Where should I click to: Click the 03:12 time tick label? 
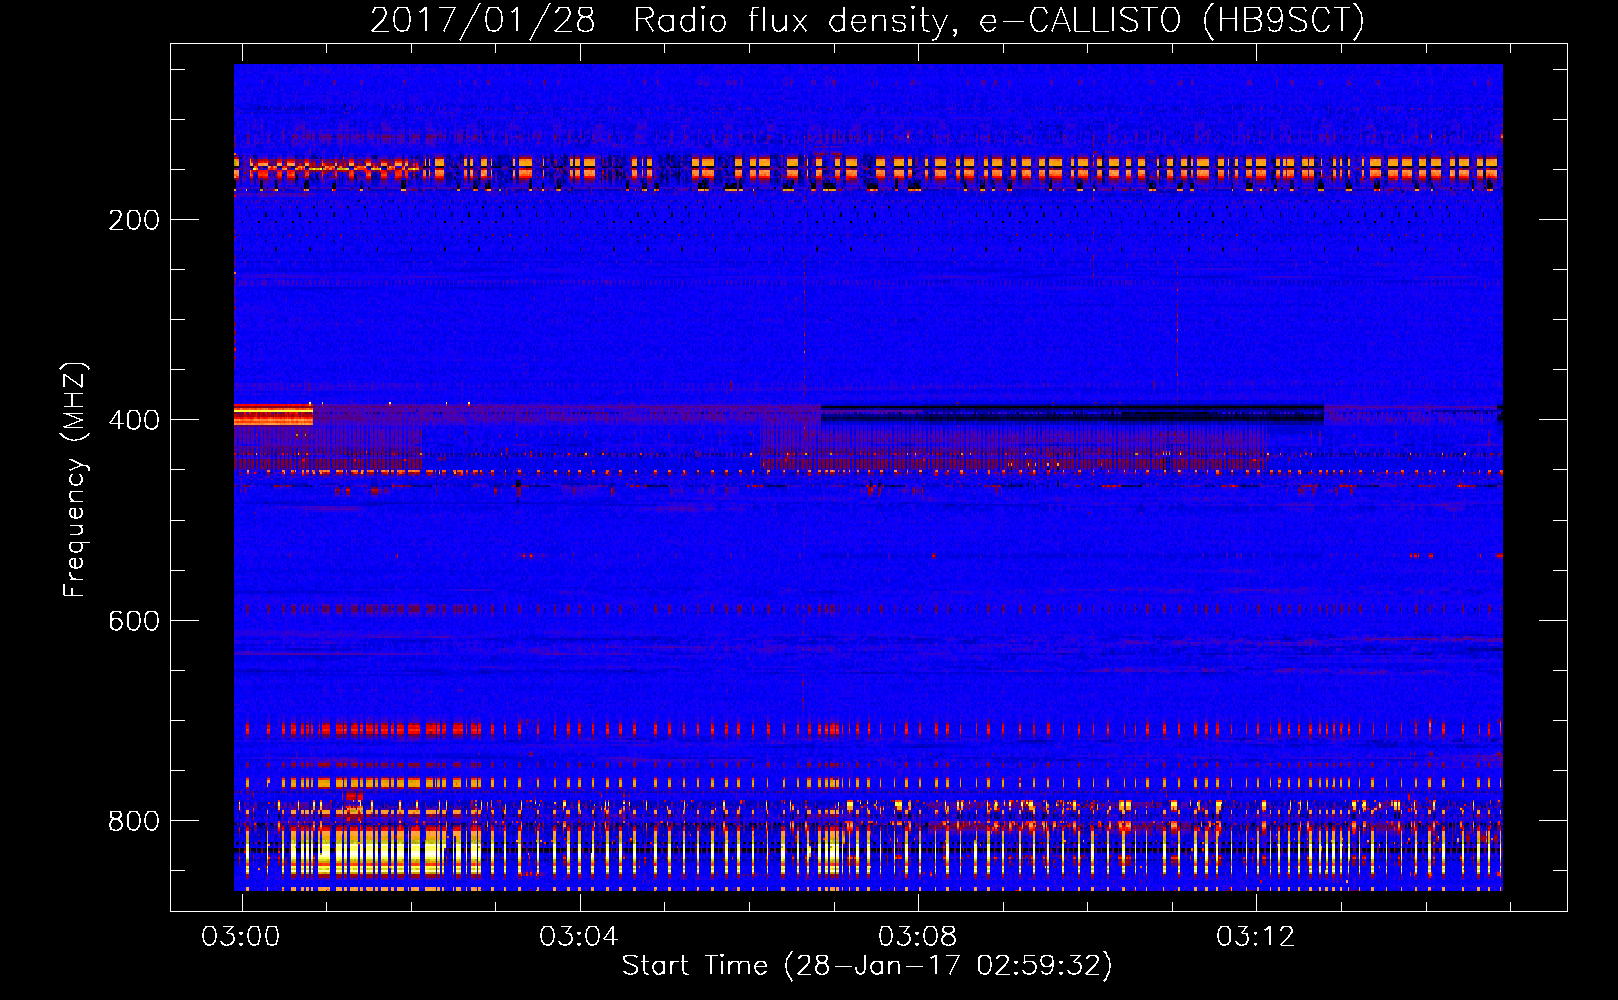(1255, 937)
